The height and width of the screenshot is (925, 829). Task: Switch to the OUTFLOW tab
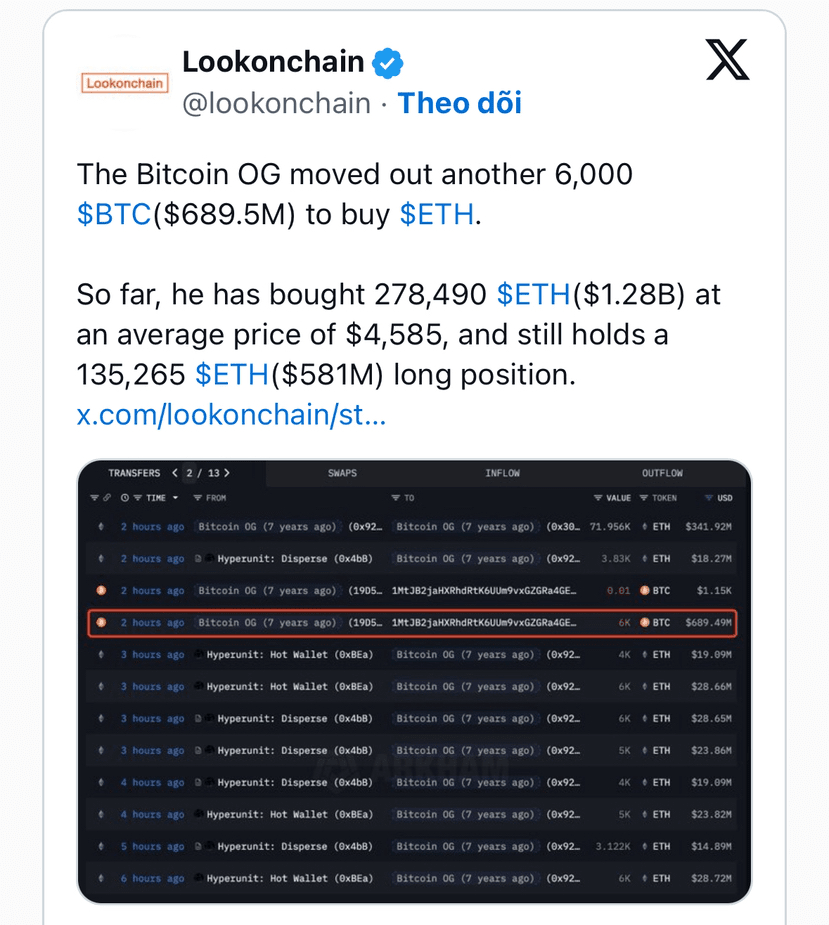tap(662, 473)
